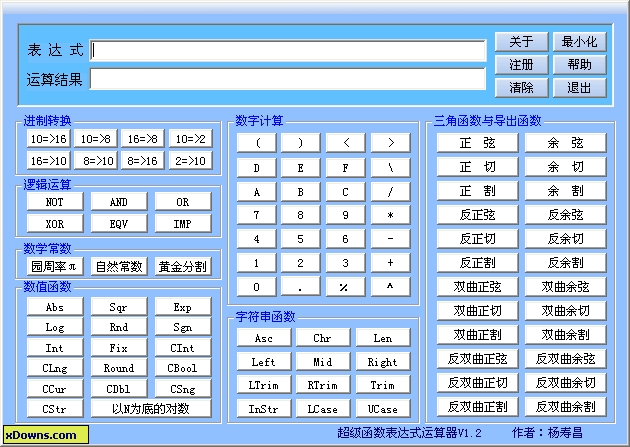Insert the Mid string function
Viewport: 630px width, 447px height.
coord(323,361)
